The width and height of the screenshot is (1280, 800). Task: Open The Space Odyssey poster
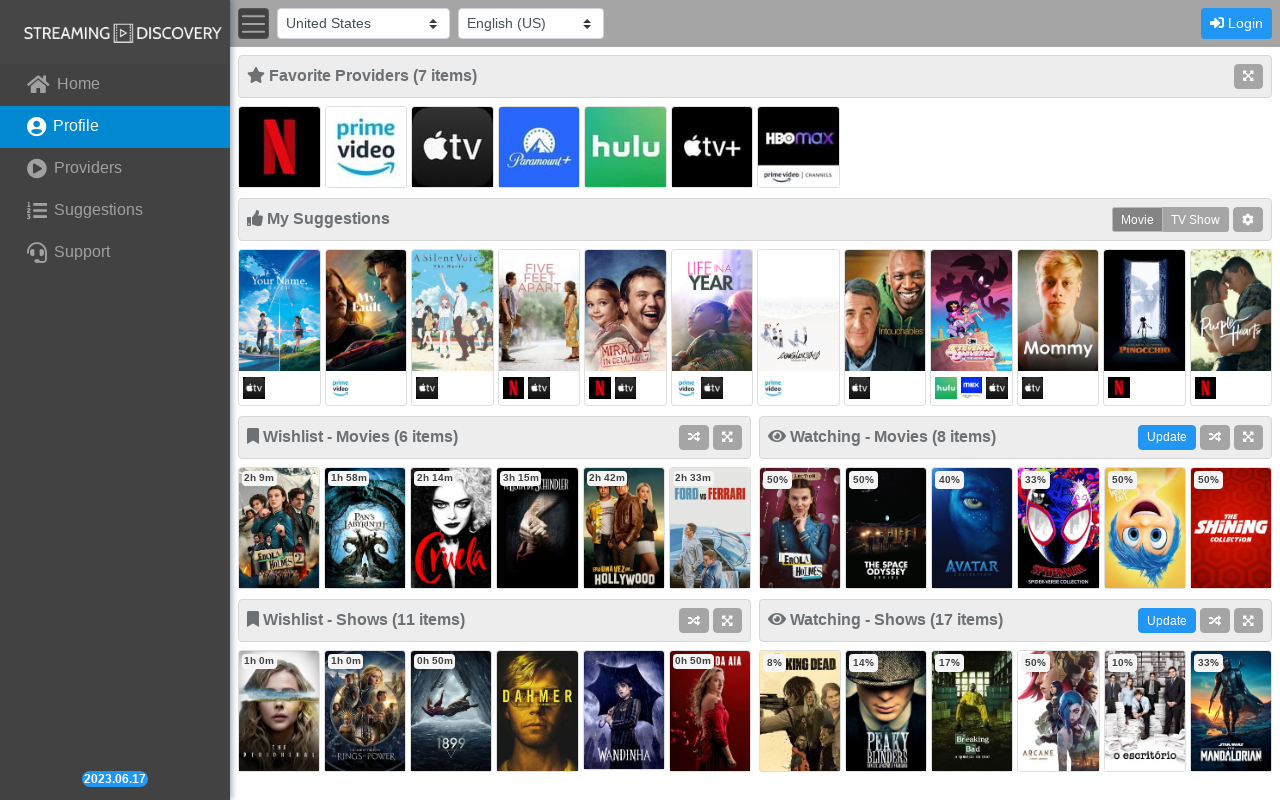pos(886,528)
